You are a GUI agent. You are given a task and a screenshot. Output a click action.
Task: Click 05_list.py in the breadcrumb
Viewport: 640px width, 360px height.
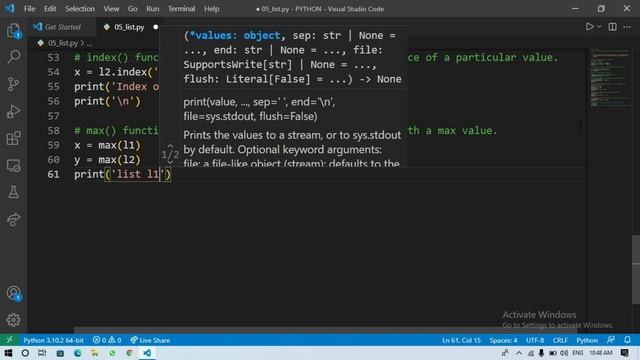point(62,43)
